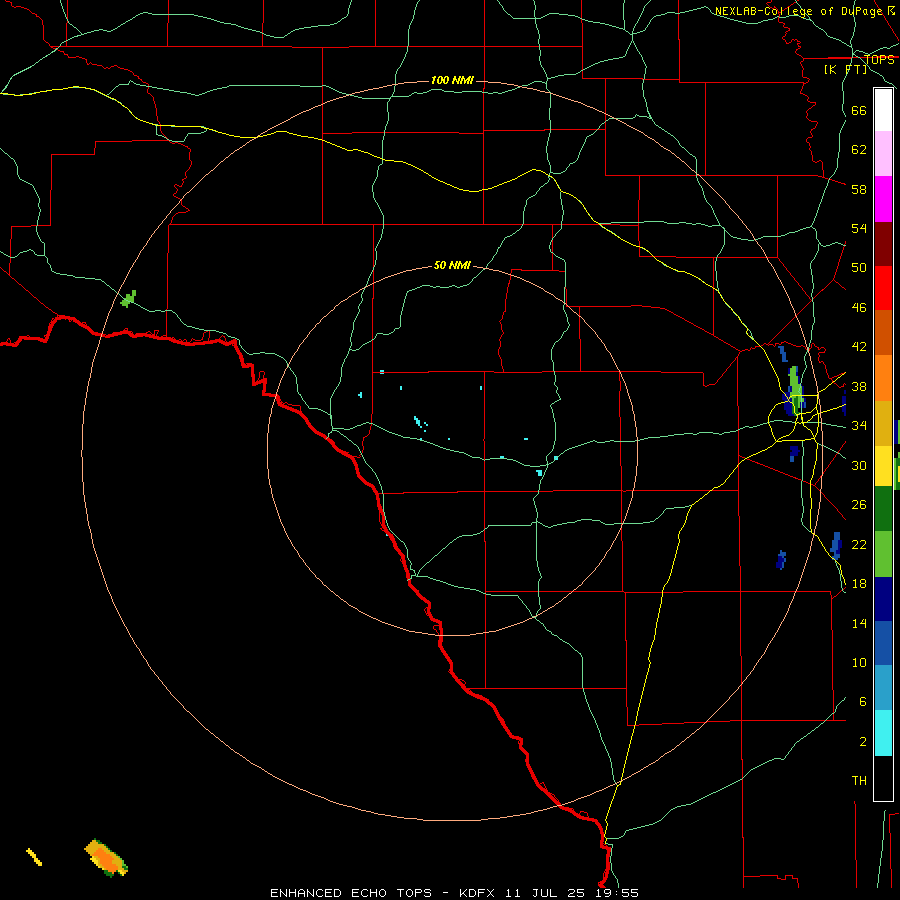Click the white swatch on the tops scale
This screenshot has width=900, height=900.
point(883,110)
